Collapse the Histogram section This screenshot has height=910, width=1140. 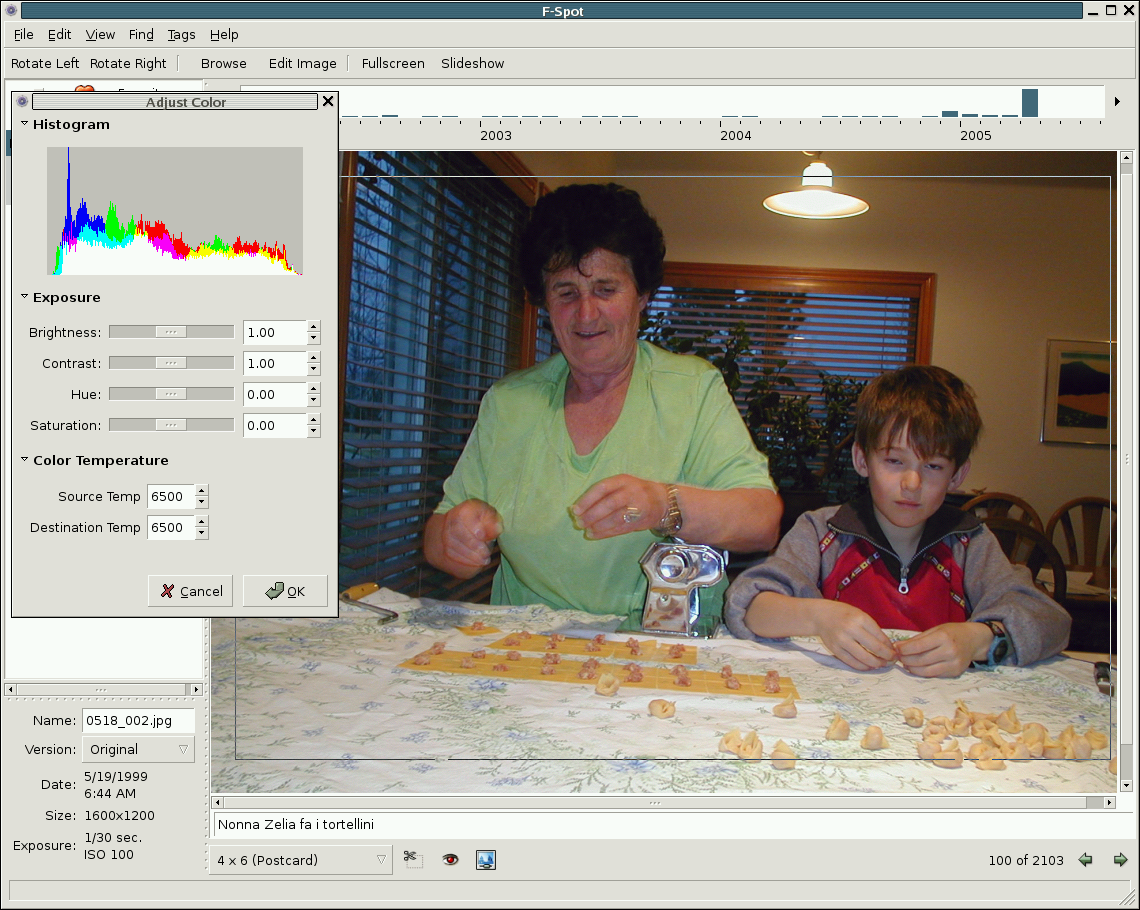[25, 124]
